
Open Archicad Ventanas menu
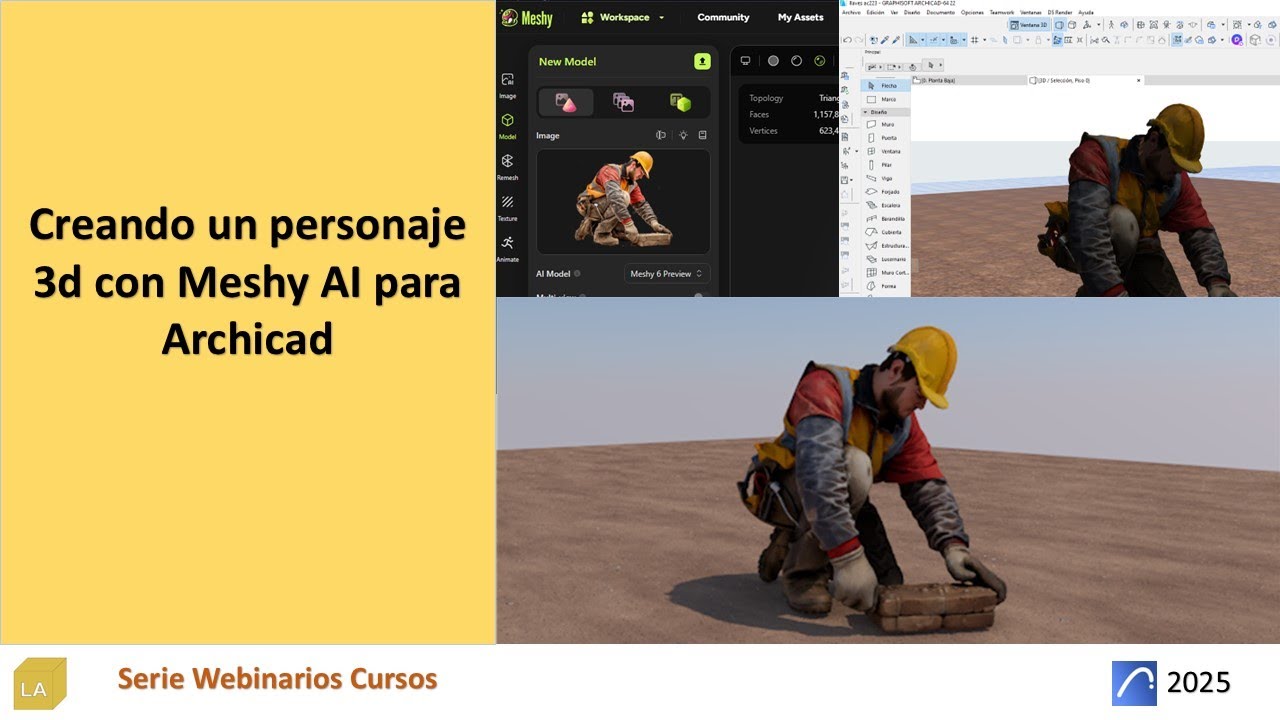coord(1031,12)
